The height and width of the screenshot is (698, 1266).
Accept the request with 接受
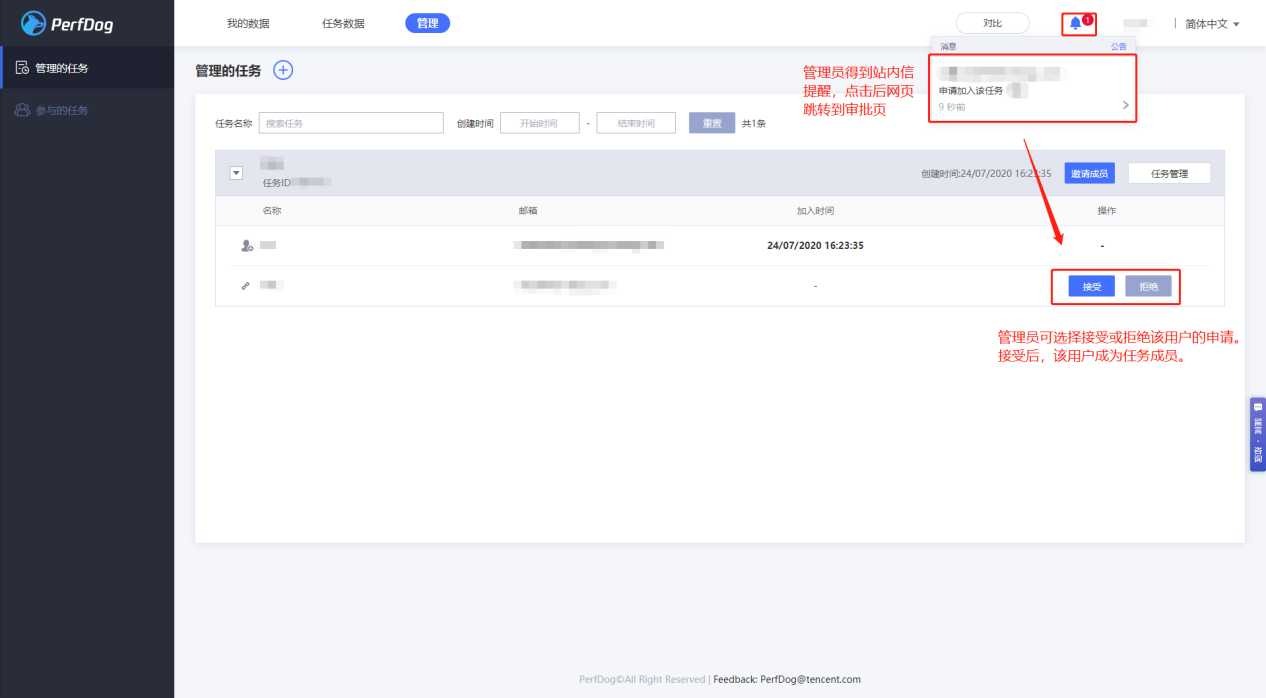(1091, 287)
